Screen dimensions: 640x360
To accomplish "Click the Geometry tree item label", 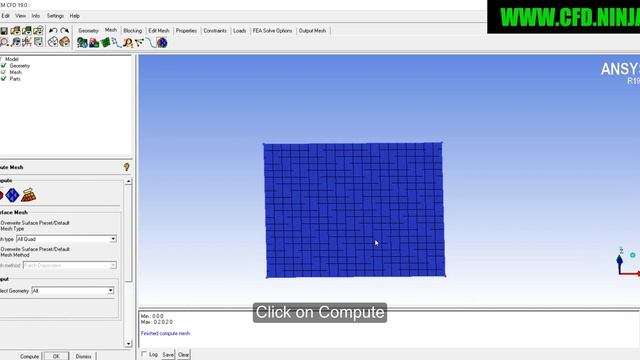I will pyautogui.click(x=20, y=66).
